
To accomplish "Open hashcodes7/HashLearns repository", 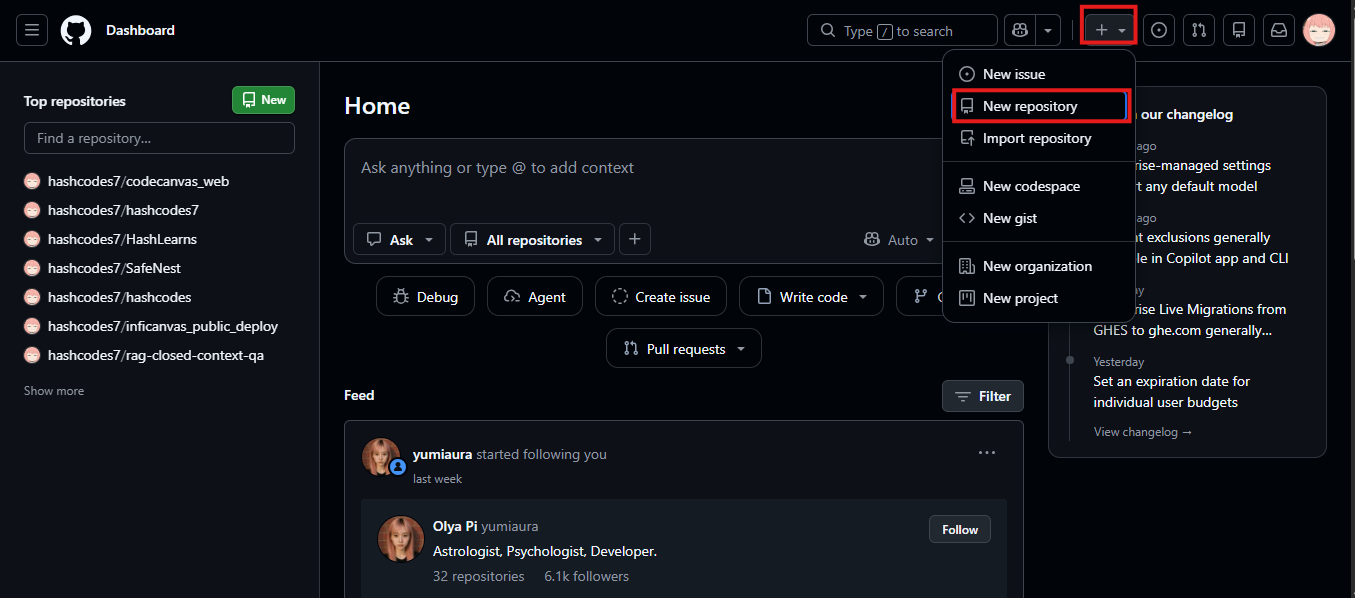I will (x=122, y=239).
